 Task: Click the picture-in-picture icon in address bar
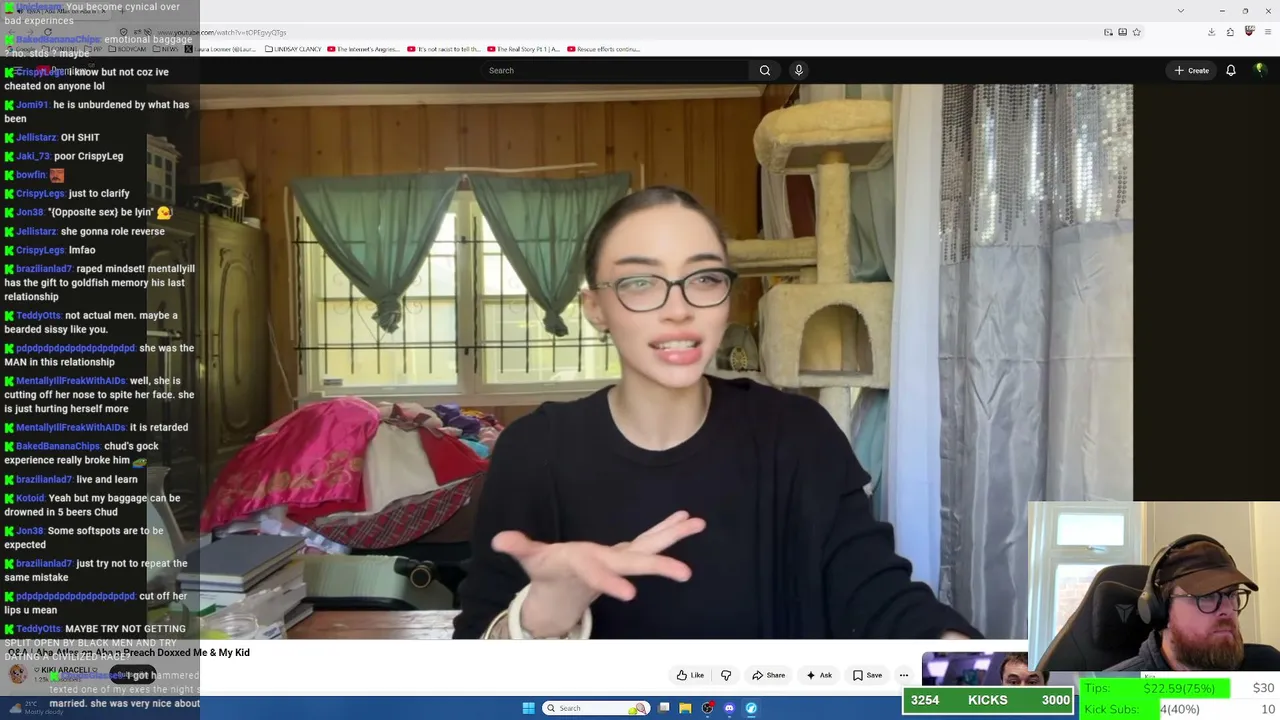1108,32
